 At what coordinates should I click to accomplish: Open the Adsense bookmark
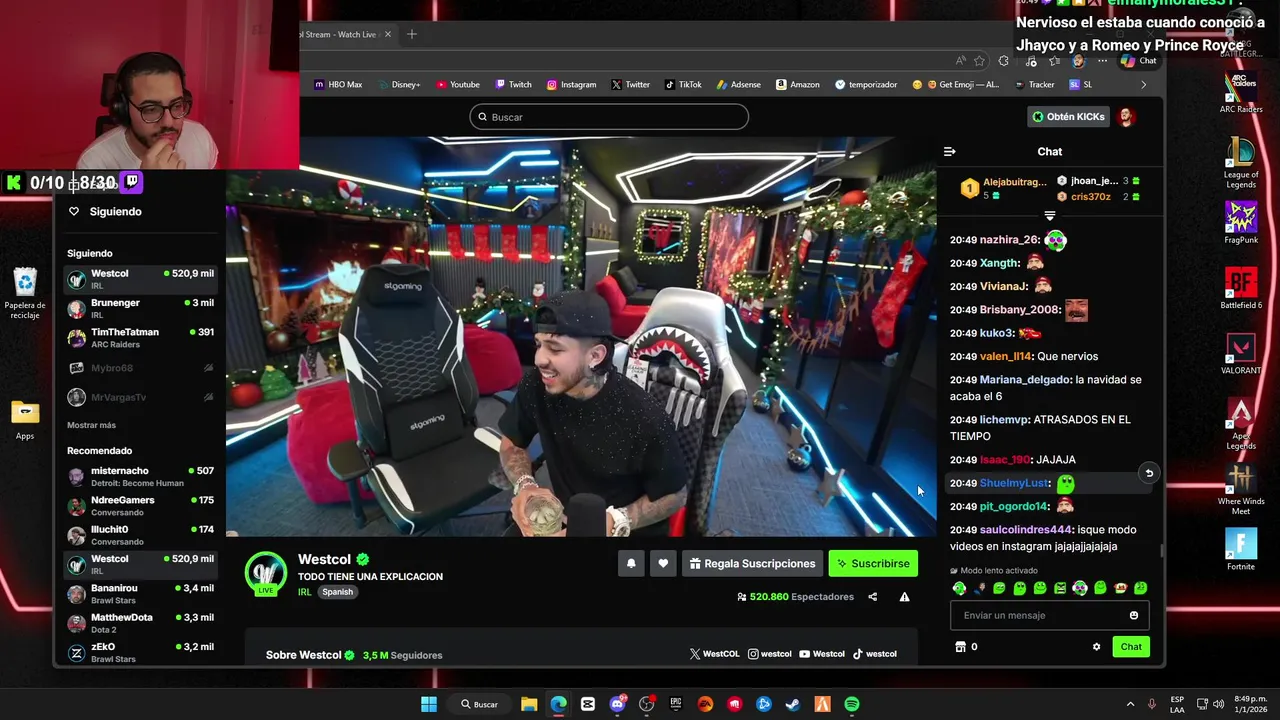pyautogui.click(x=738, y=85)
